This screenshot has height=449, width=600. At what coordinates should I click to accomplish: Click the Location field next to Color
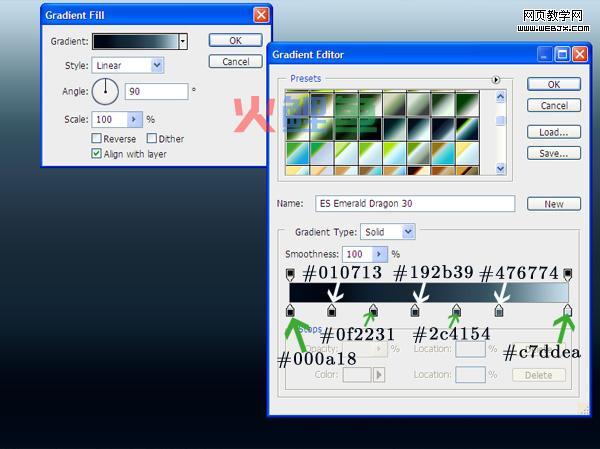coord(470,375)
